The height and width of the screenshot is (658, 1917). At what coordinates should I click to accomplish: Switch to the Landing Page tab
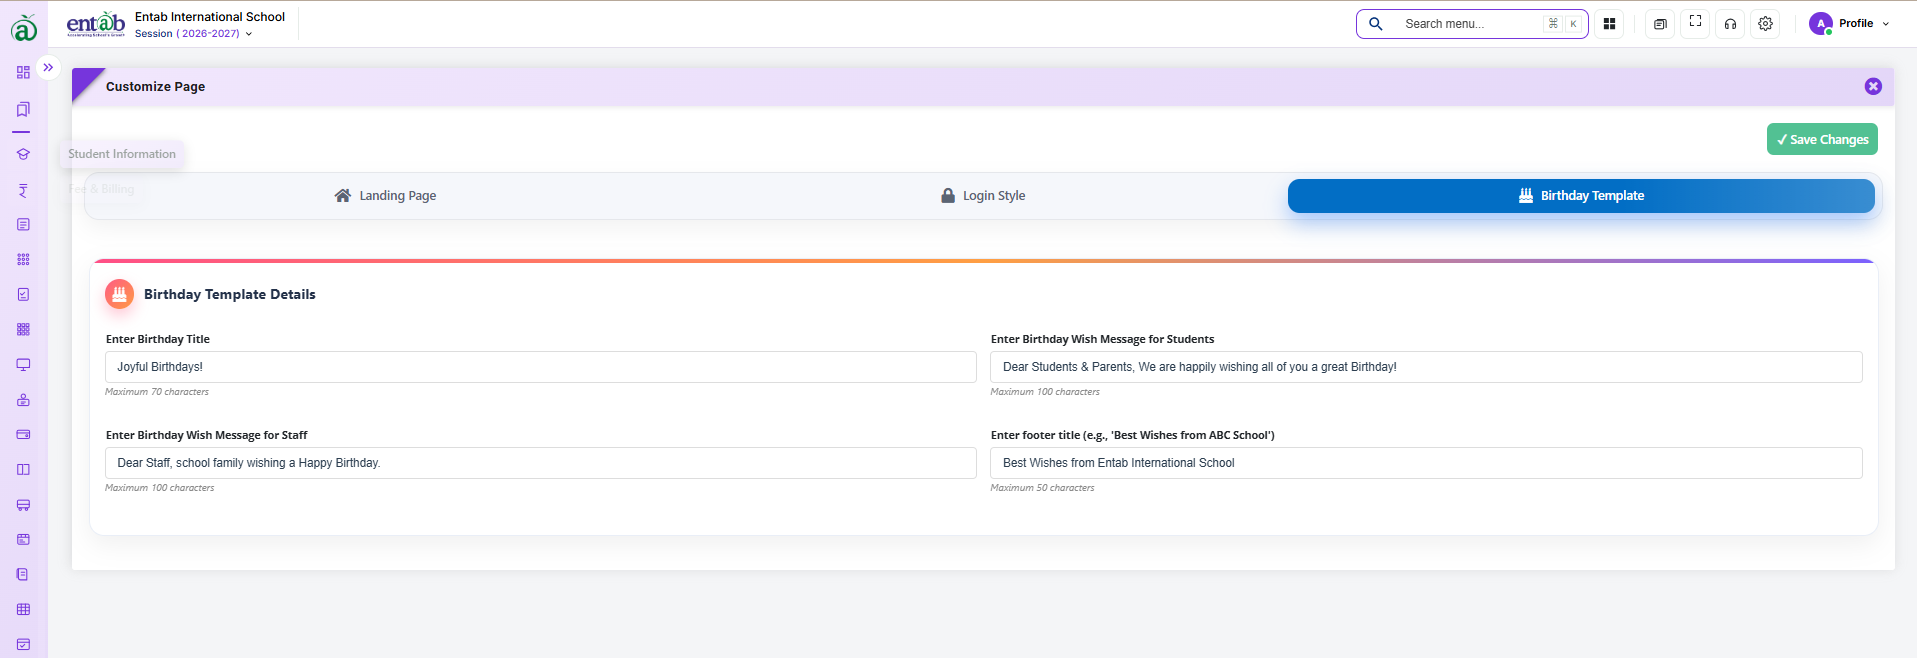point(386,196)
